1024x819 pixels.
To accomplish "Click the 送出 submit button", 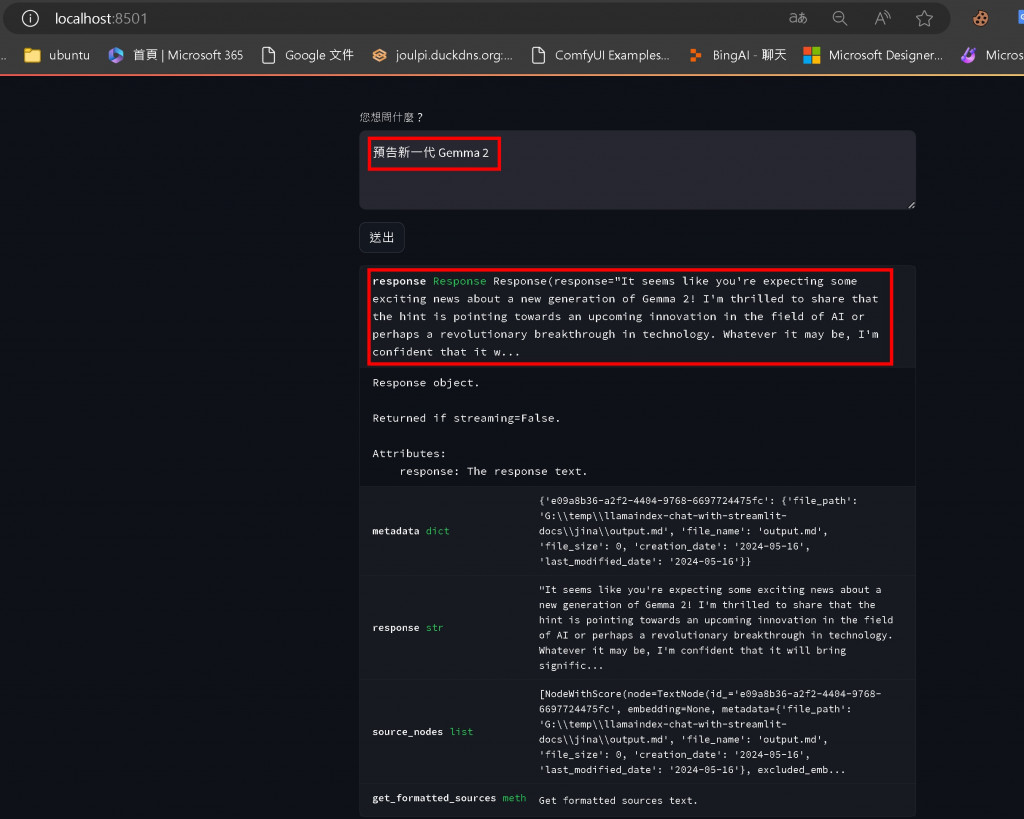I will (382, 237).
